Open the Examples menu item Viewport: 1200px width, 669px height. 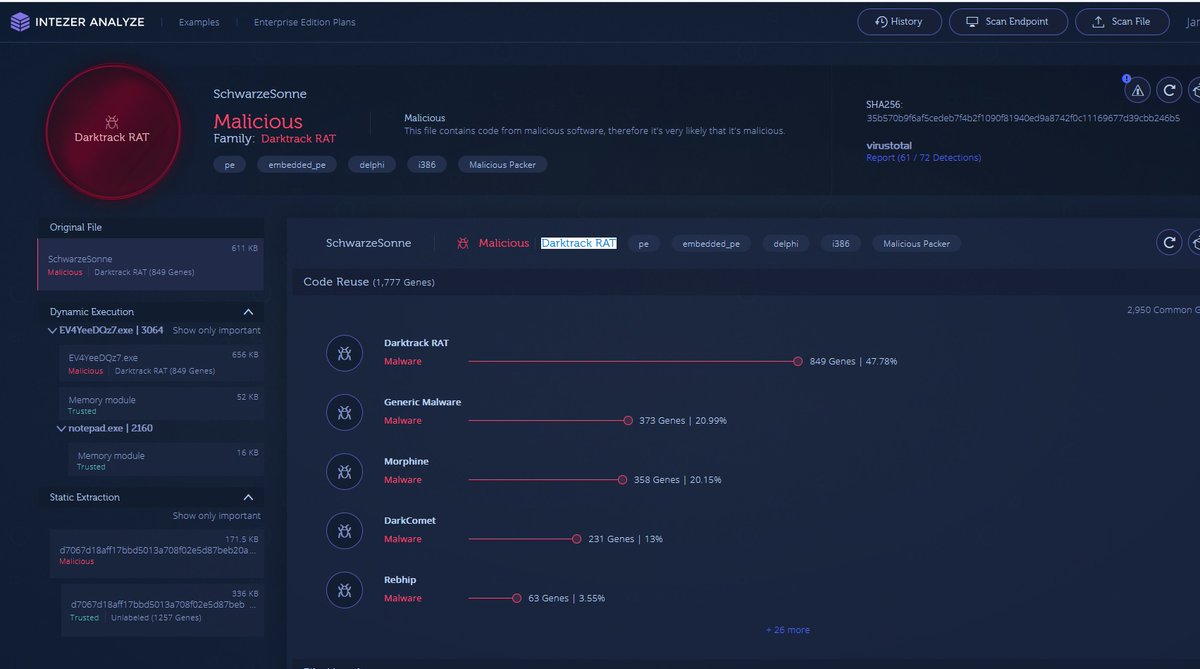tap(199, 22)
